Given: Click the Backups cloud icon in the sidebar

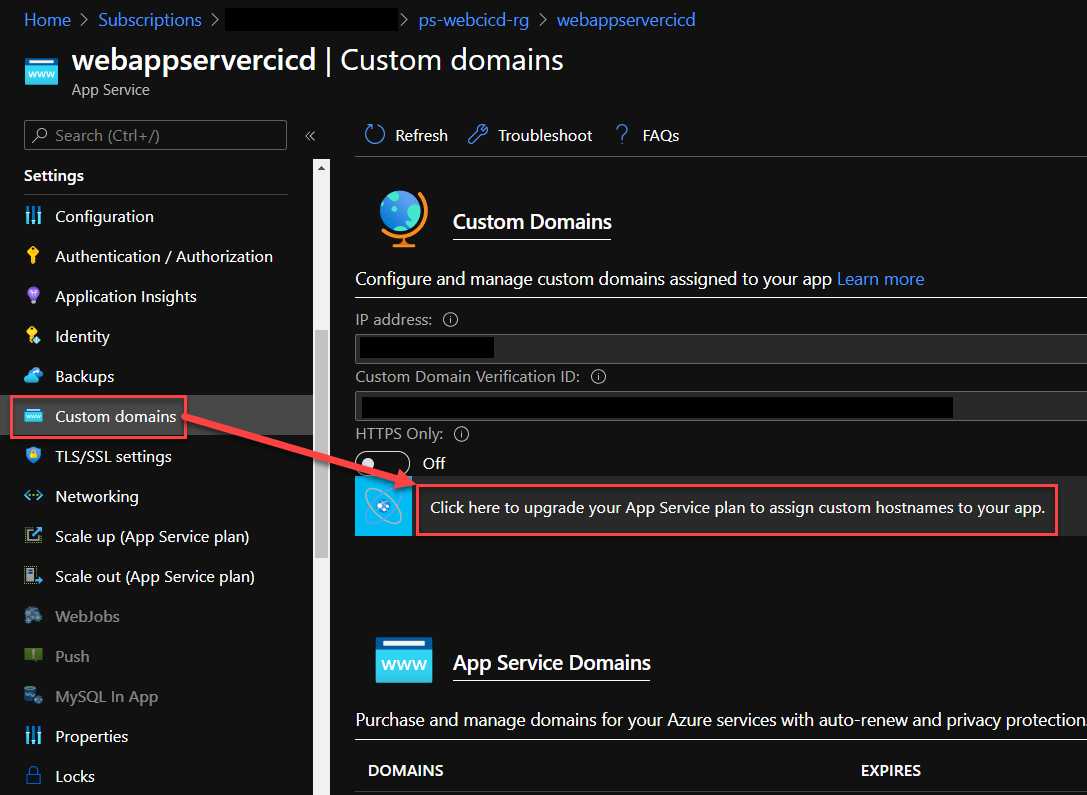Looking at the screenshot, I should click(x=34, y=376).
